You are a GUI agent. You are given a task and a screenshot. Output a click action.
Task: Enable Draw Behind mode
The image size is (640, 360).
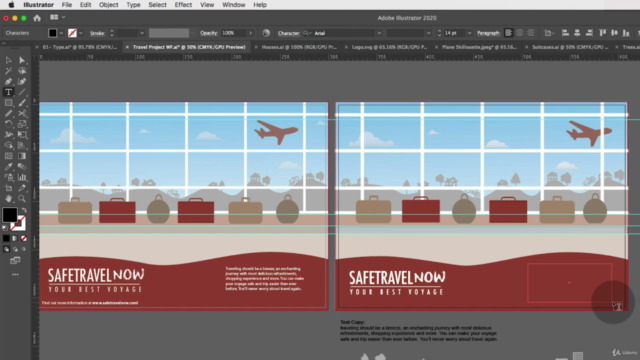click(15, 249)
